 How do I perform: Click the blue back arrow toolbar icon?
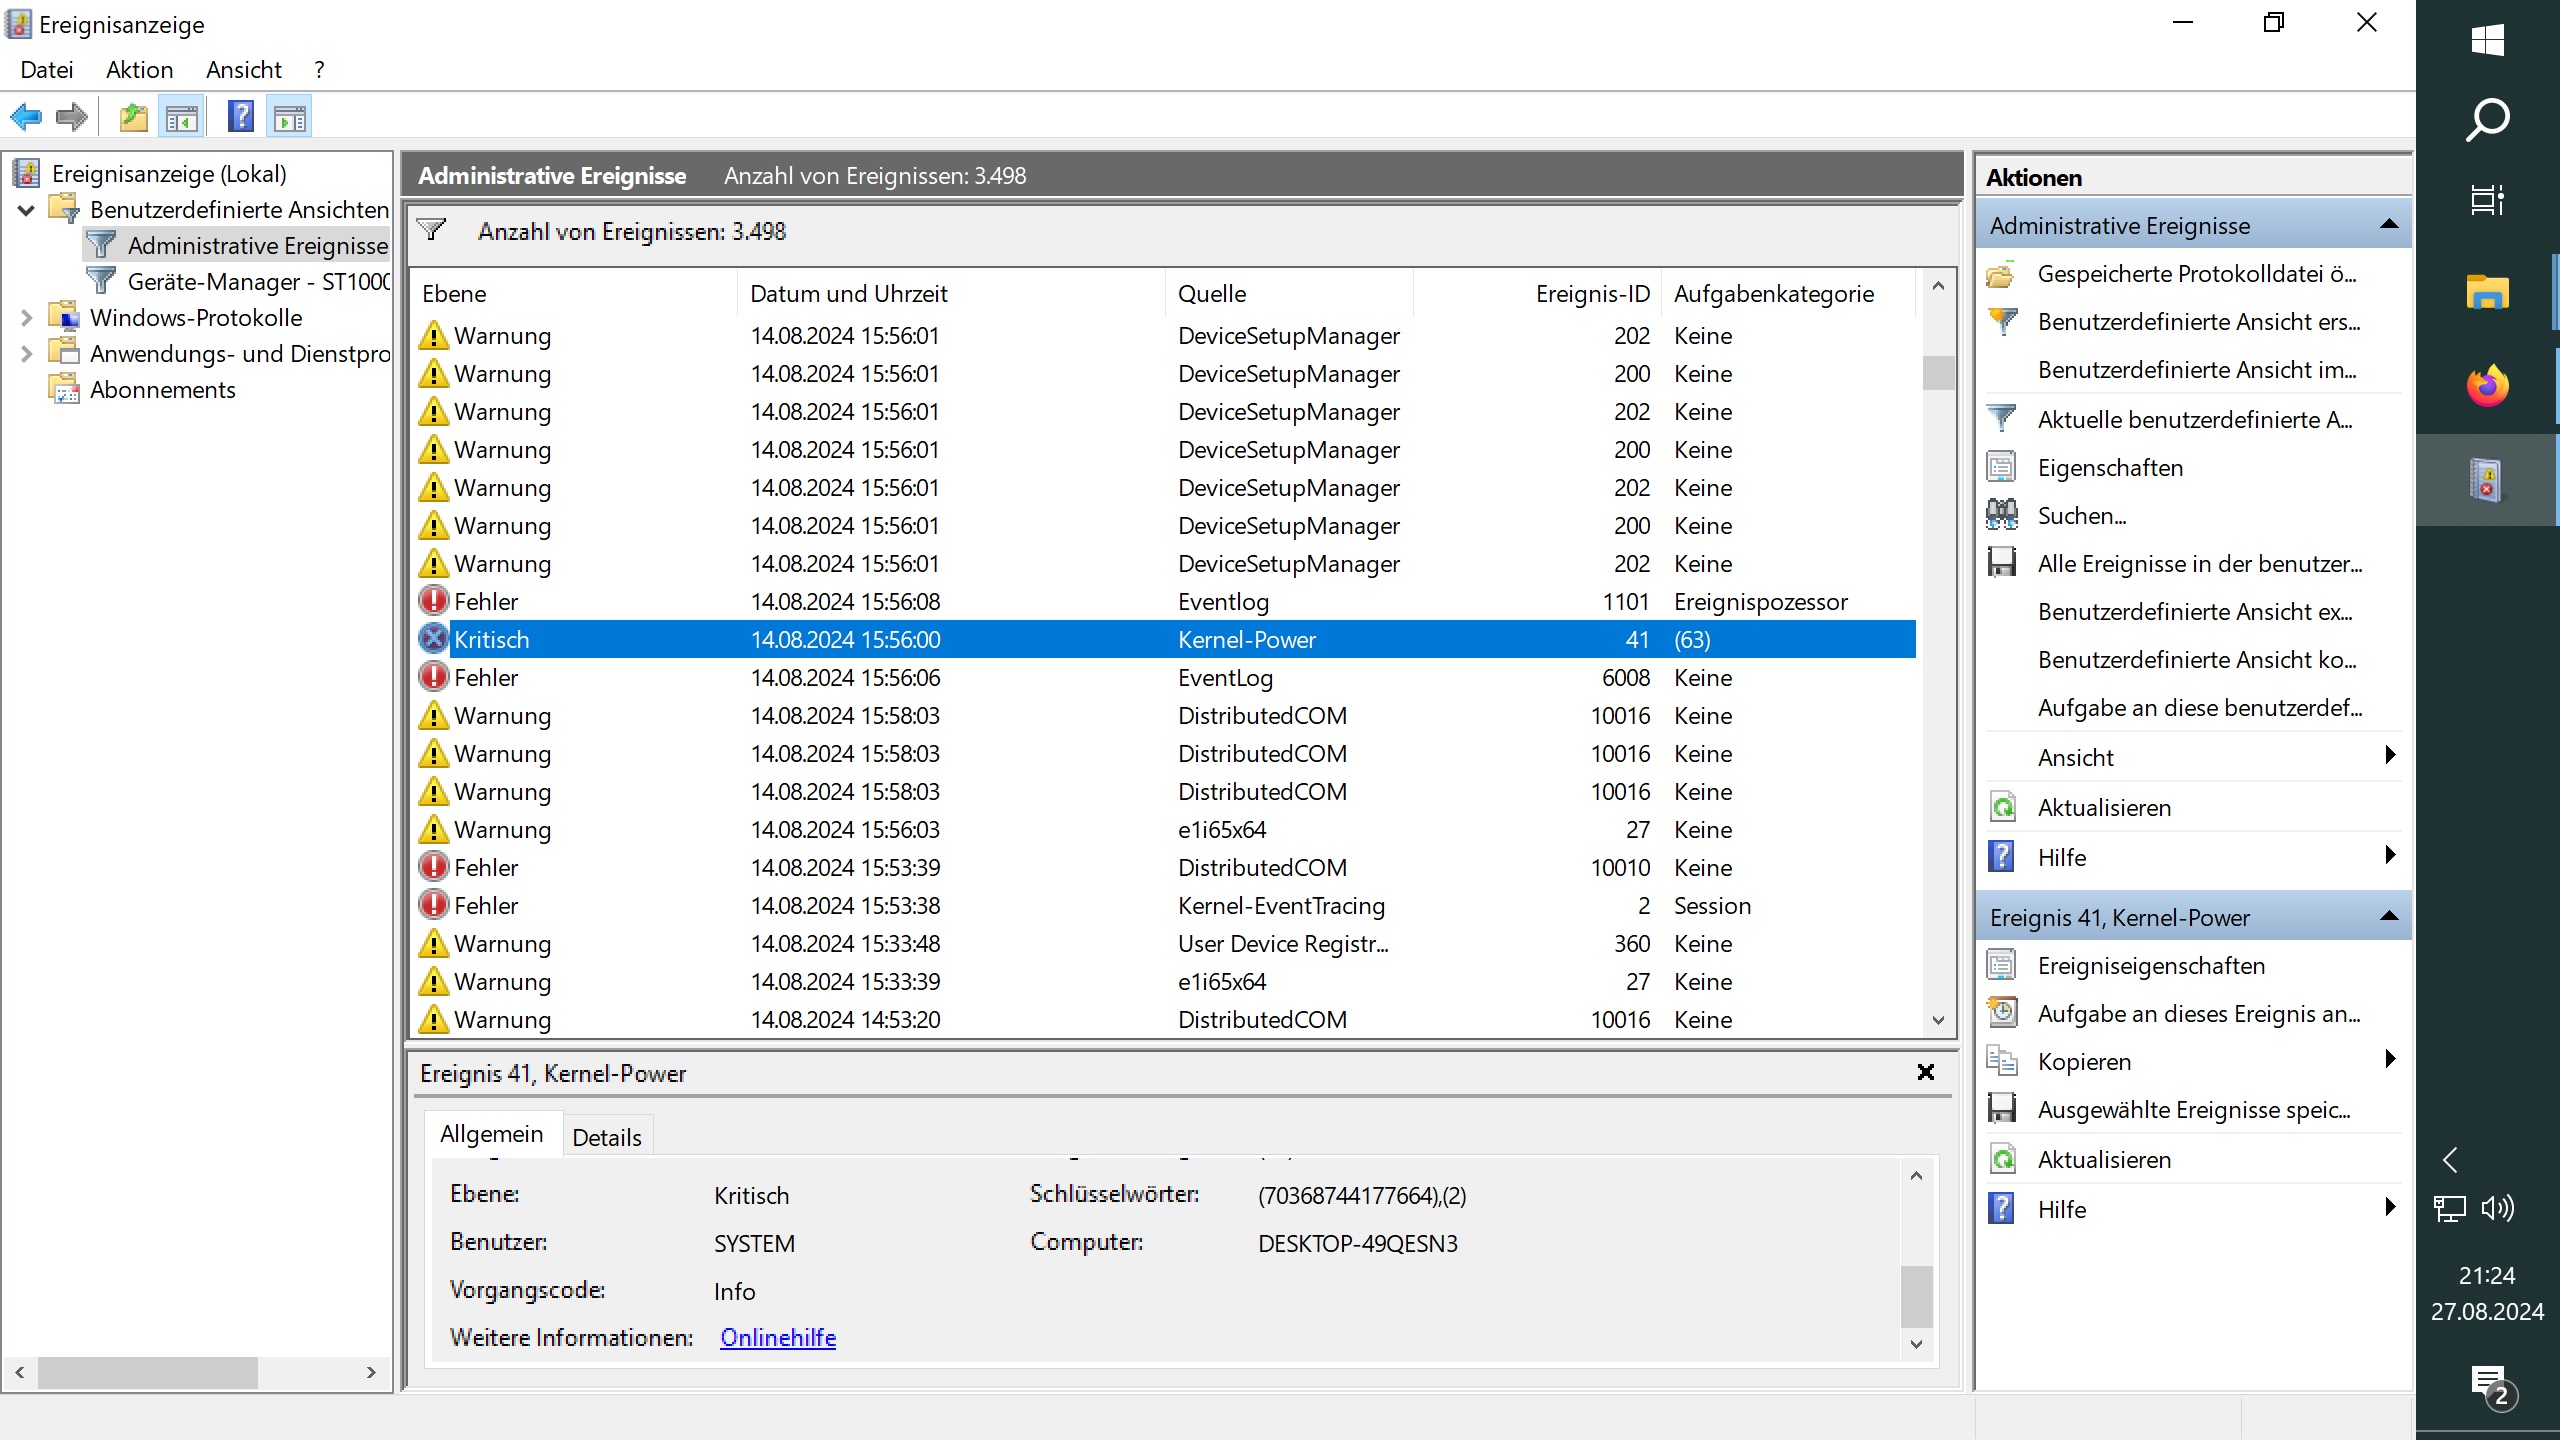pos(26,118)
